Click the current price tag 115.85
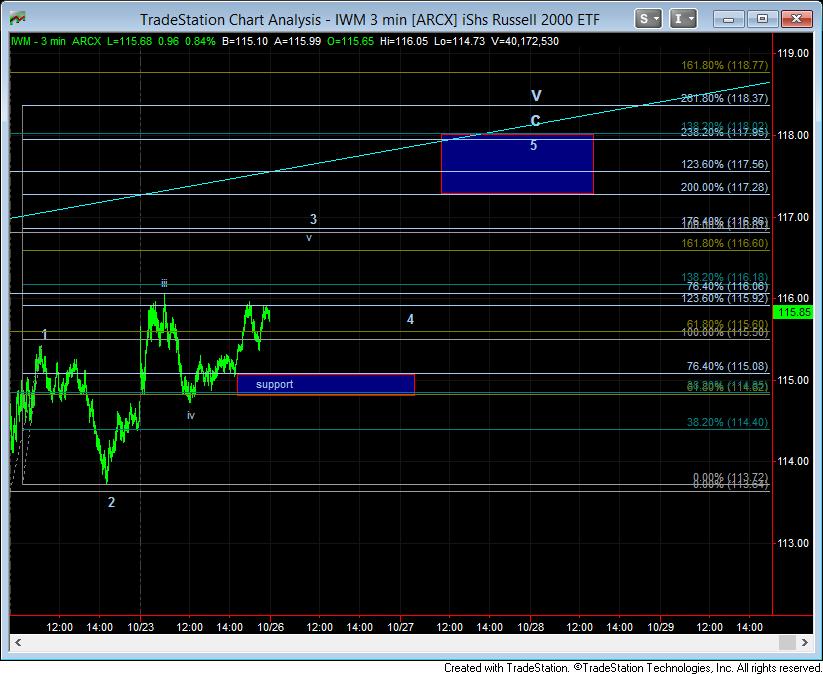 pyautogui.click(x=794, y=312)
